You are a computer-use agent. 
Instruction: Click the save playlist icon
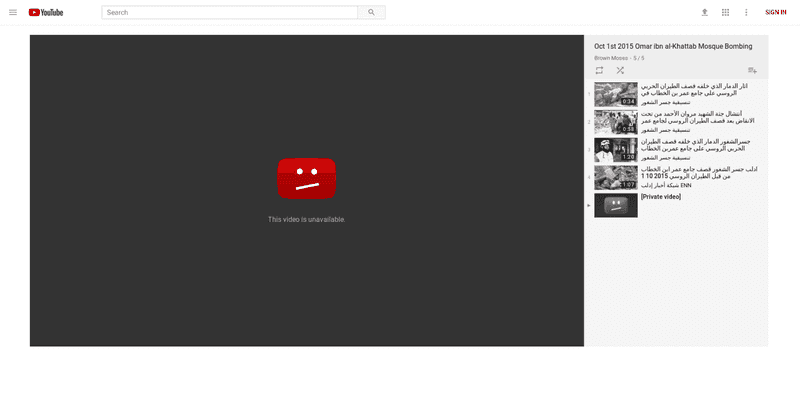pos(752,70)
